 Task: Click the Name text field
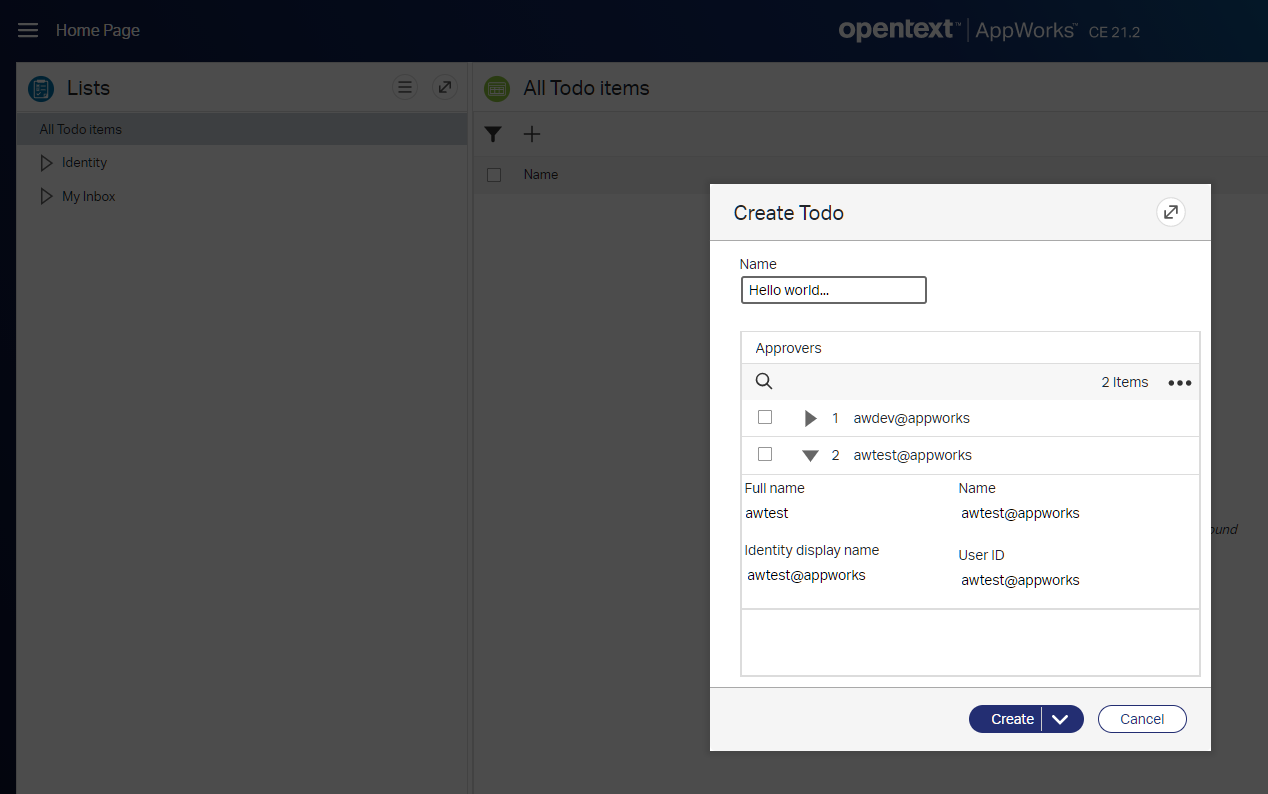pyautogui.click(x=833, y=290)
